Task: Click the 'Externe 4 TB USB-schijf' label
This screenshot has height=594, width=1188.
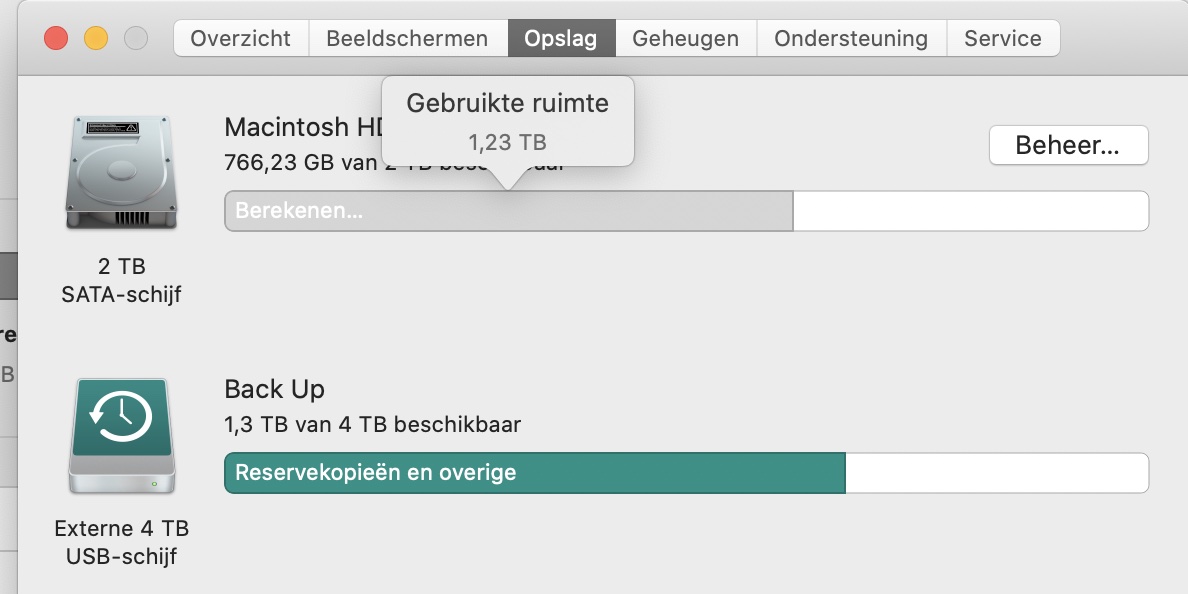Action: (122, 542)
